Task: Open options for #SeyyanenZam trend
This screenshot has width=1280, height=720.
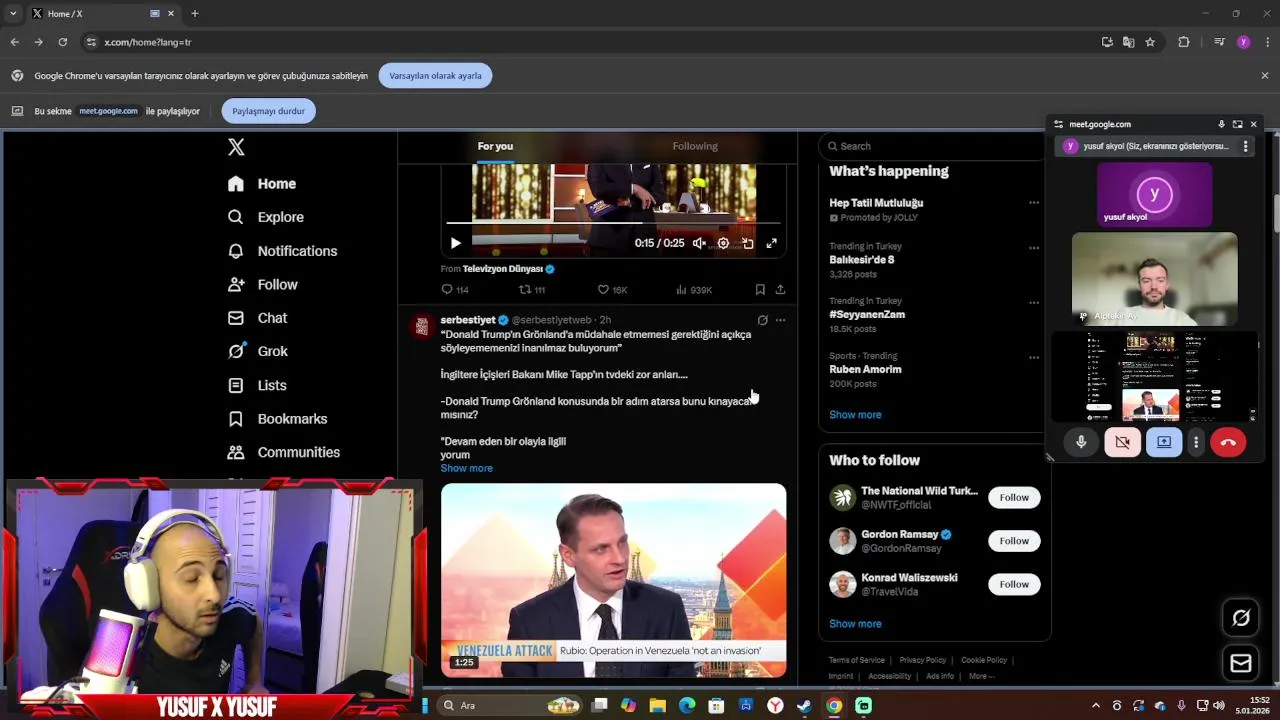Action: click(1034, 302)
